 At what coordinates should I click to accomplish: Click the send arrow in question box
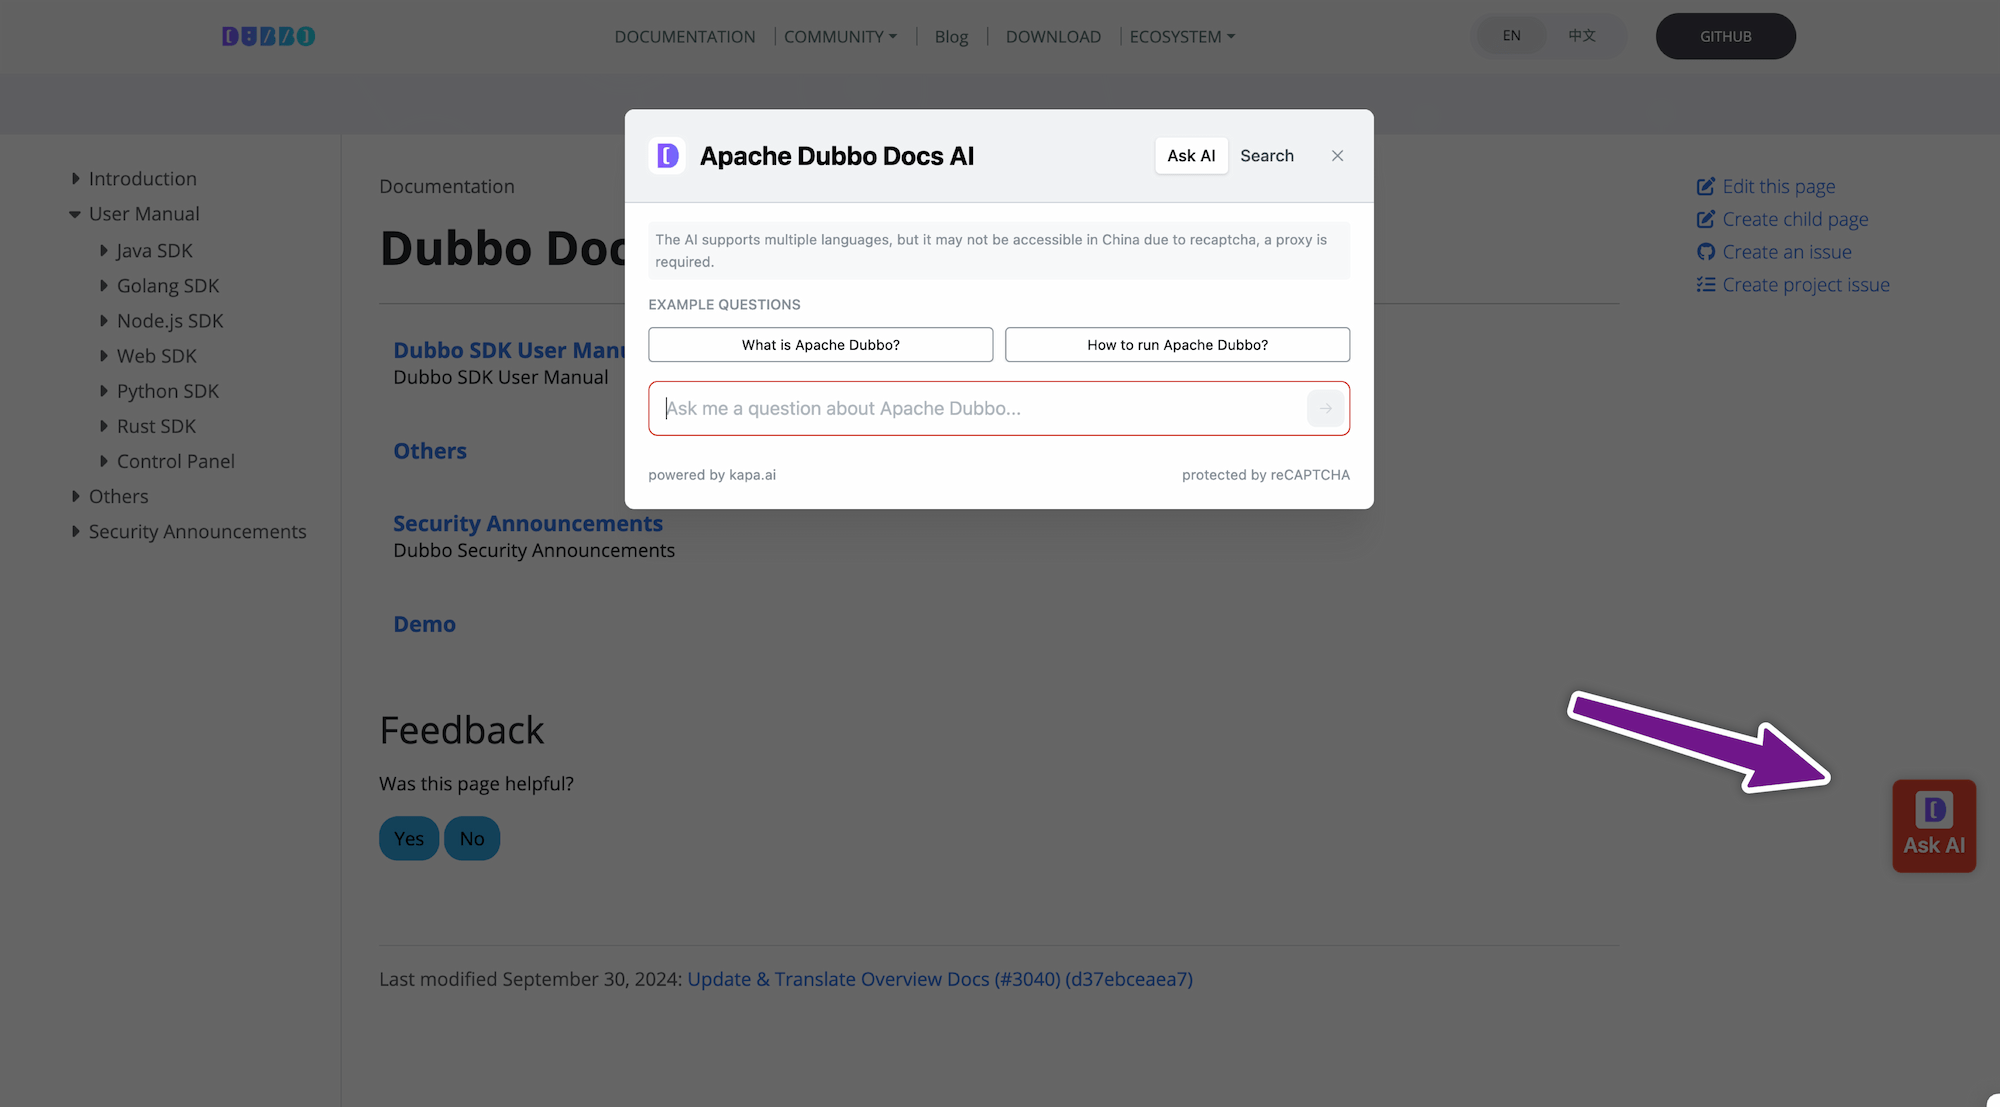(1325, 408)
